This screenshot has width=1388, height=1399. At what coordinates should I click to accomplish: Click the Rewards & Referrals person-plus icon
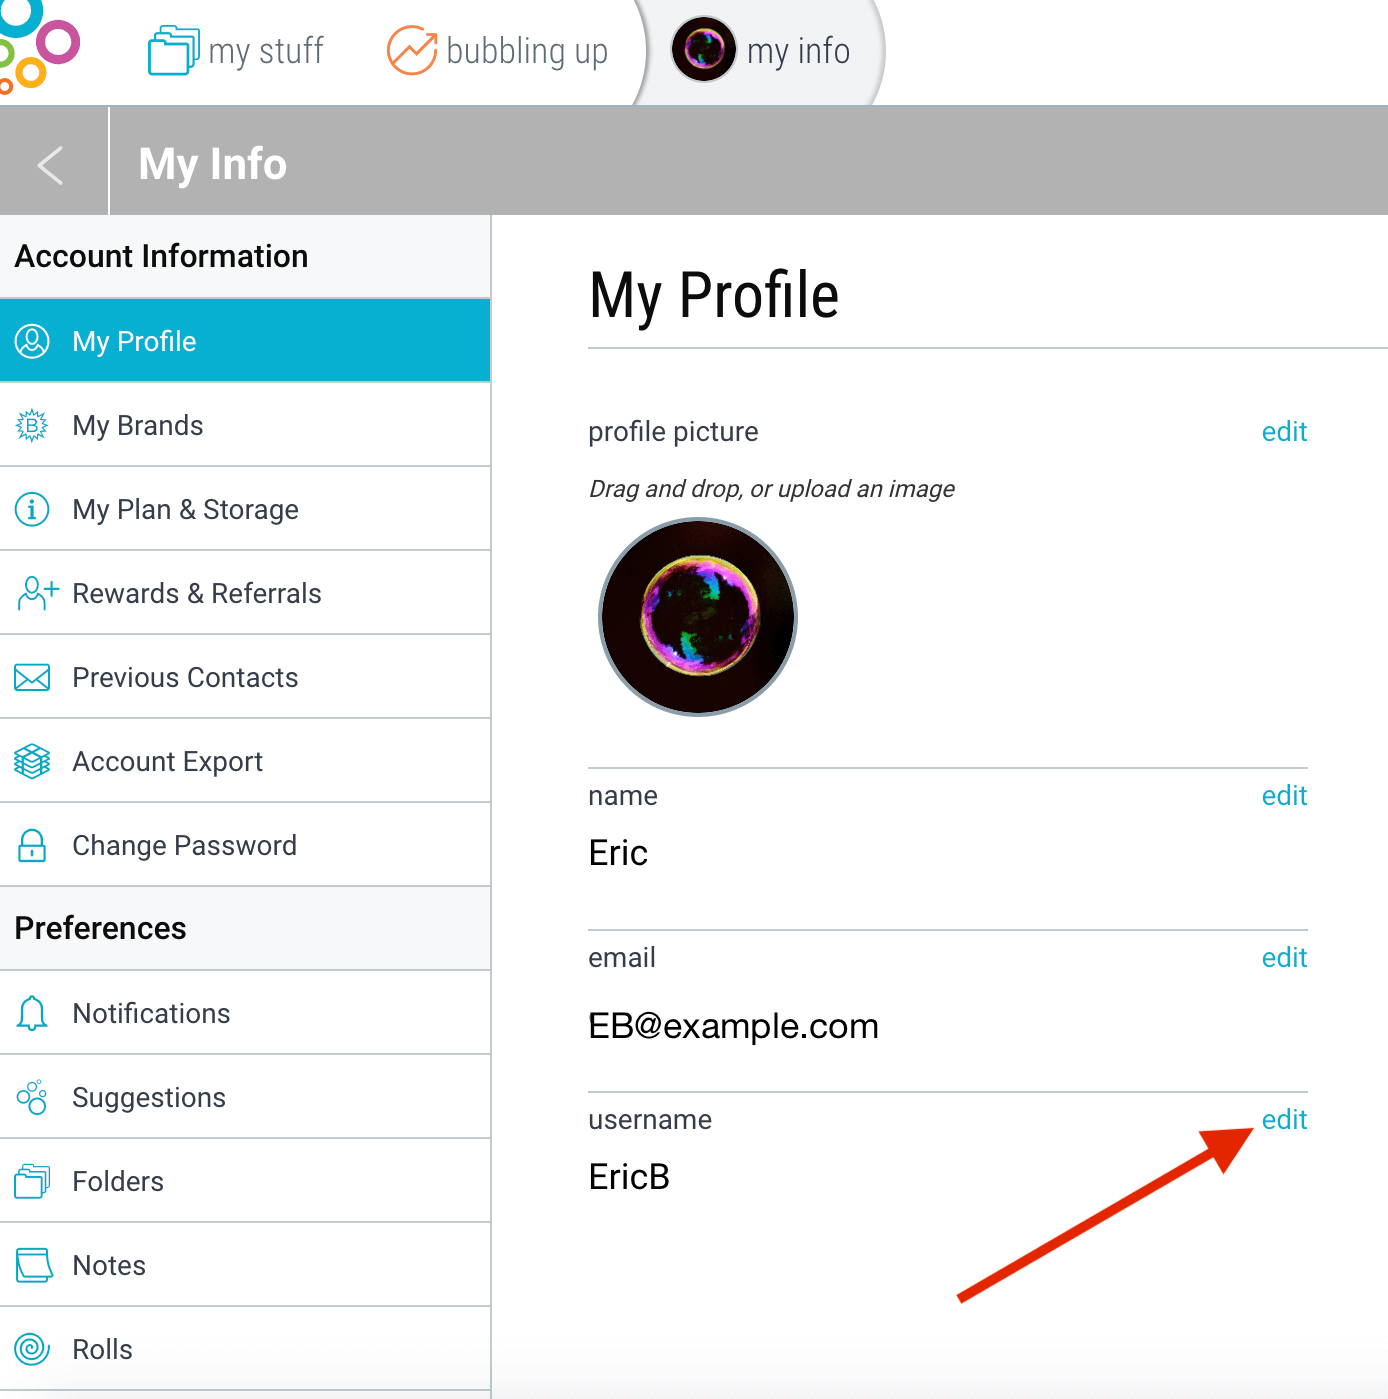(x=37, y=593)
